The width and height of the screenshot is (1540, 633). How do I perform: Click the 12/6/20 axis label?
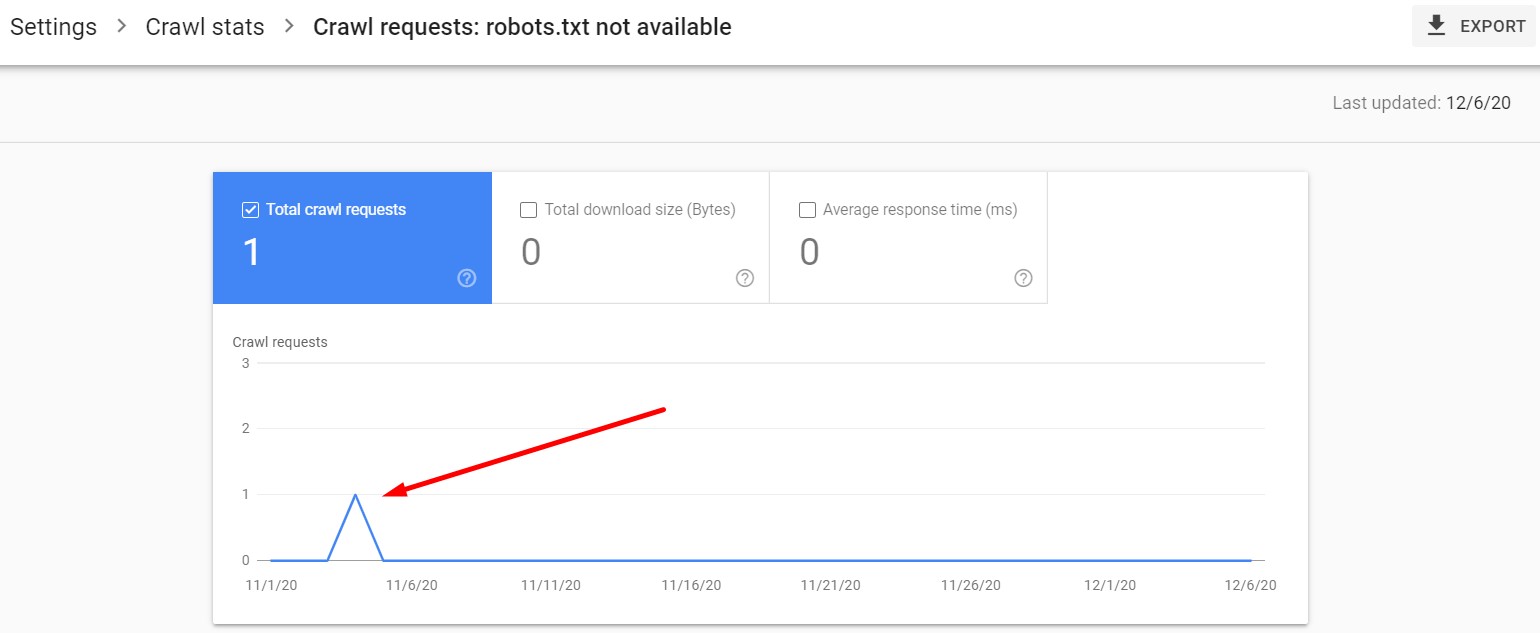point(1251,585)
